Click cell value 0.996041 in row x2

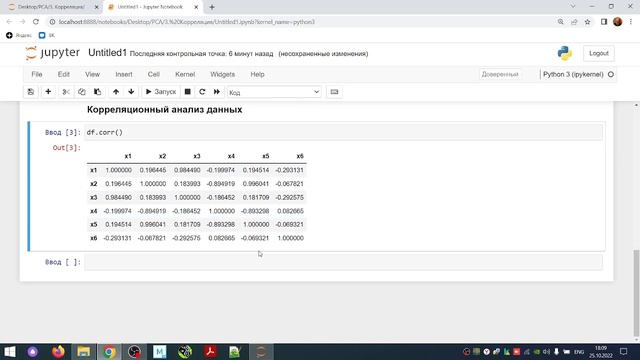256,184
